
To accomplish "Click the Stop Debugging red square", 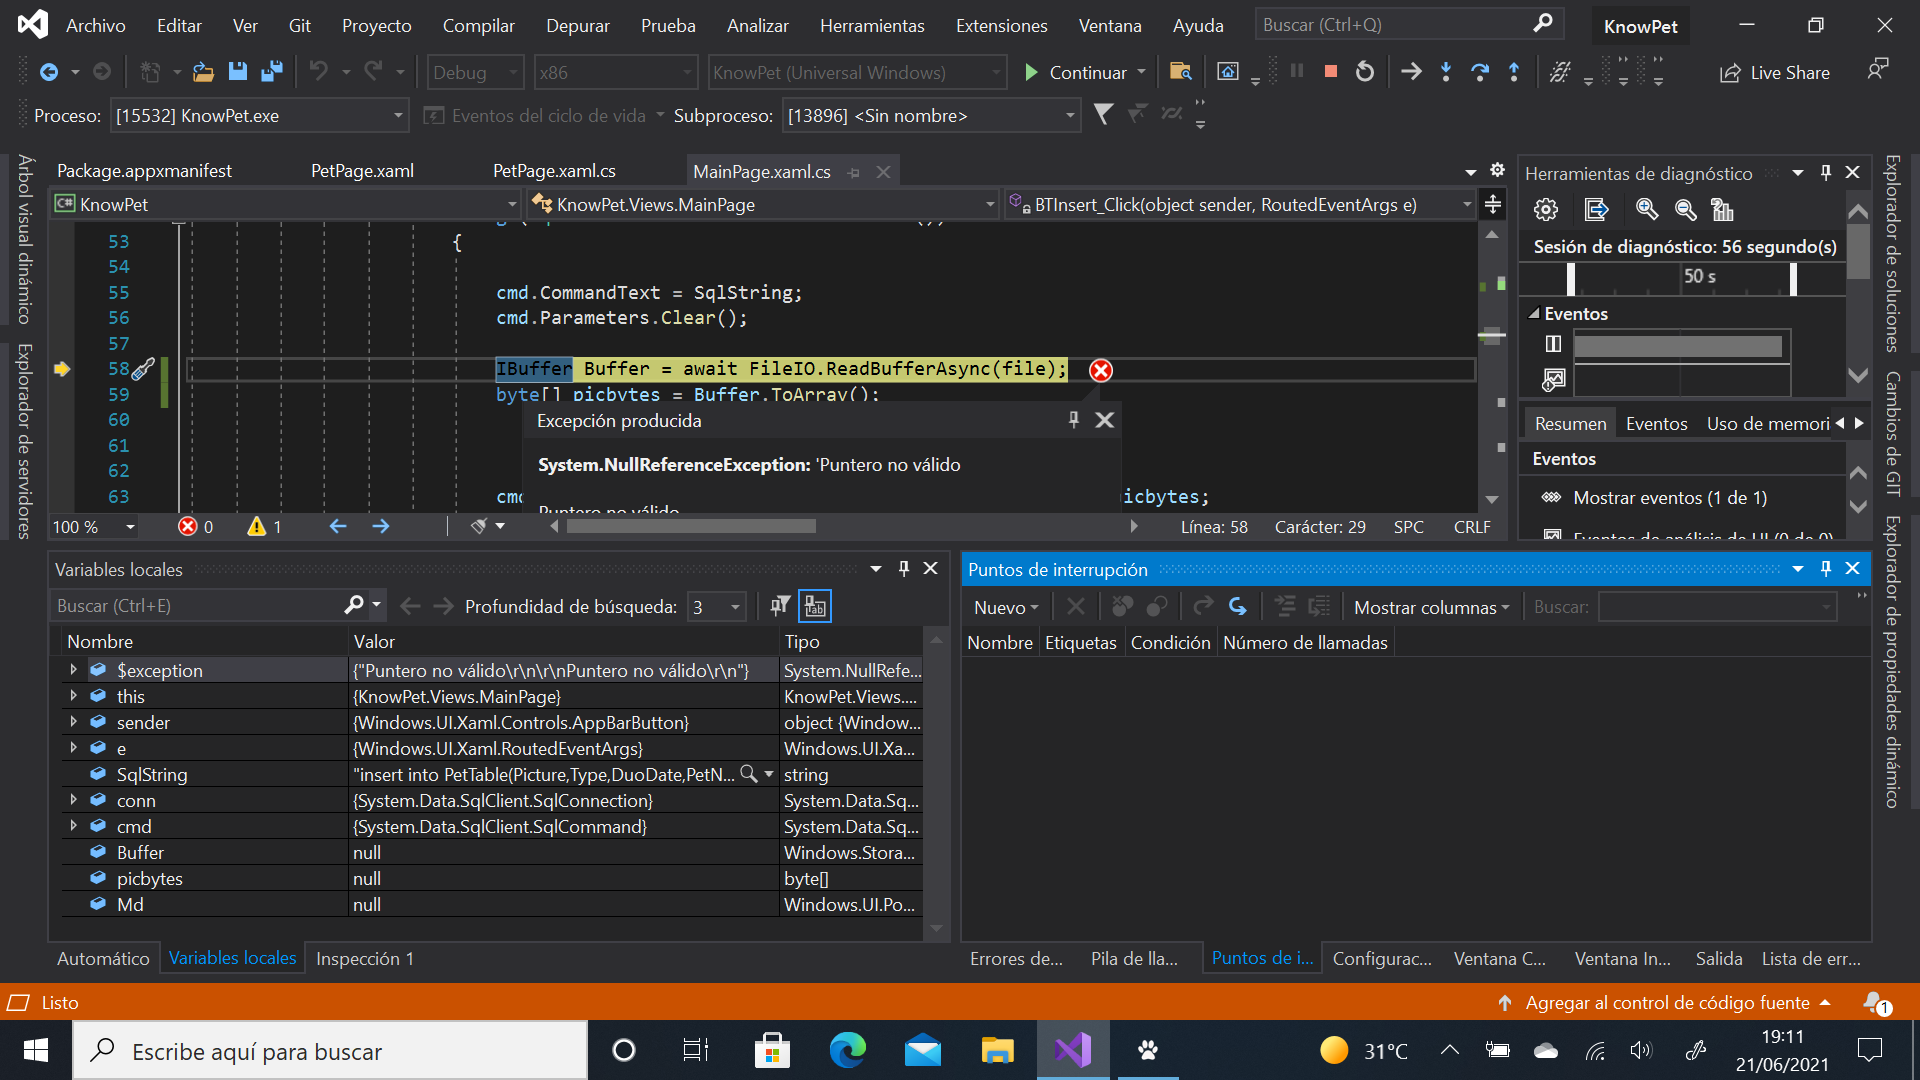I will (1331, 72).
